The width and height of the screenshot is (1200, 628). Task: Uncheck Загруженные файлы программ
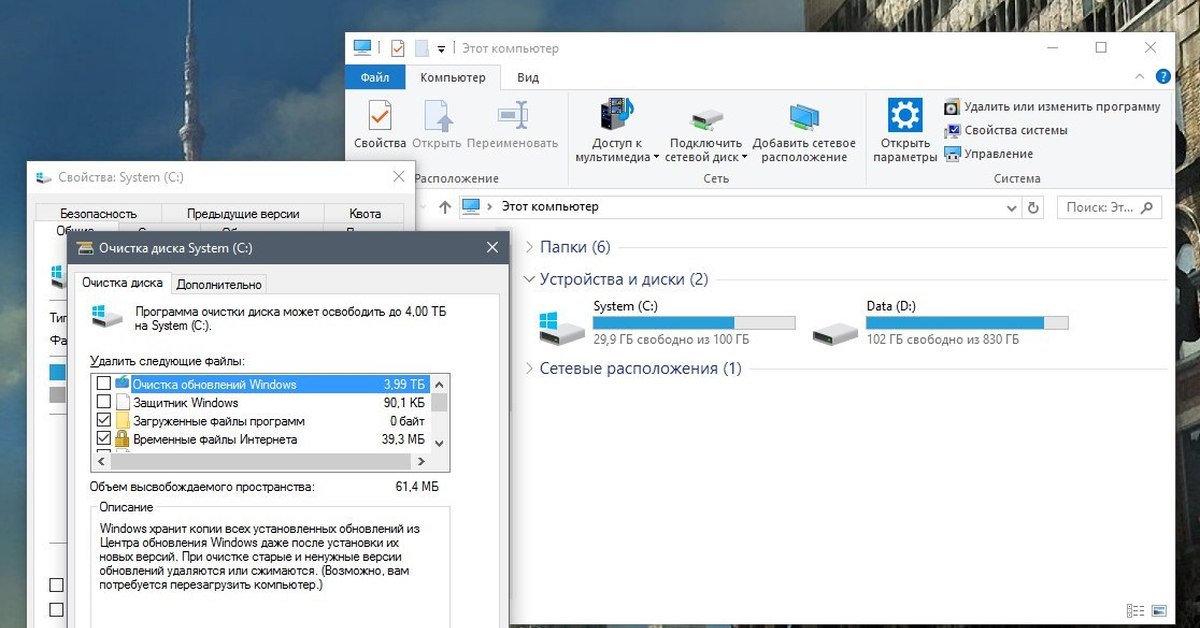(104, 420)
